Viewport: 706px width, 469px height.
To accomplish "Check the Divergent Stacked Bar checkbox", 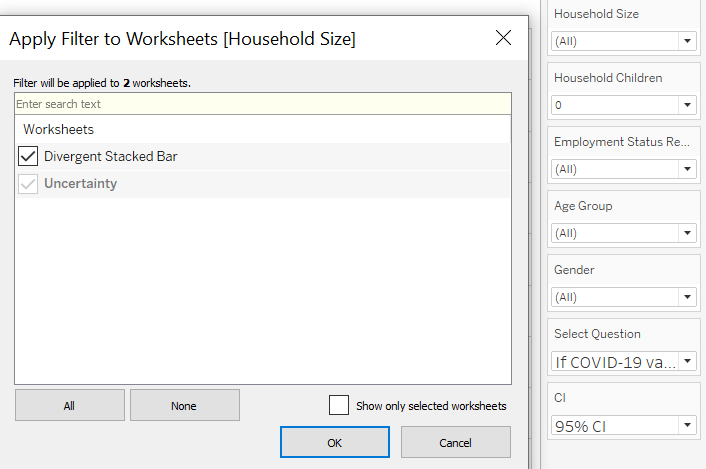I will point(28,156).
